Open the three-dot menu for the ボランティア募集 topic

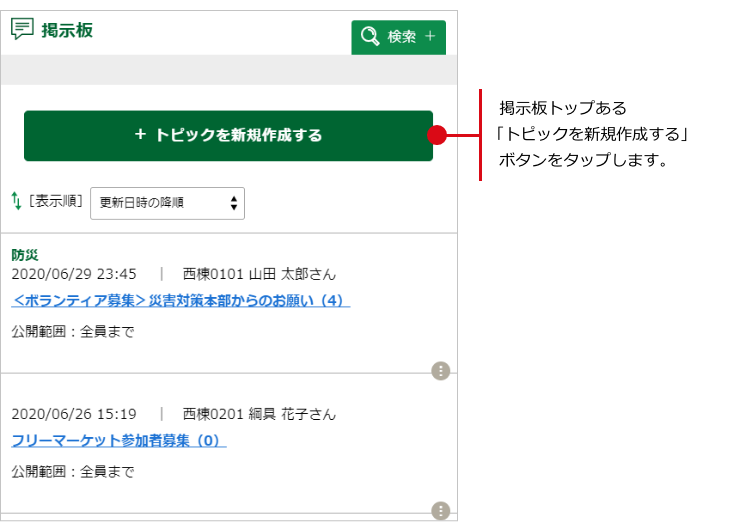click(441, 371)
